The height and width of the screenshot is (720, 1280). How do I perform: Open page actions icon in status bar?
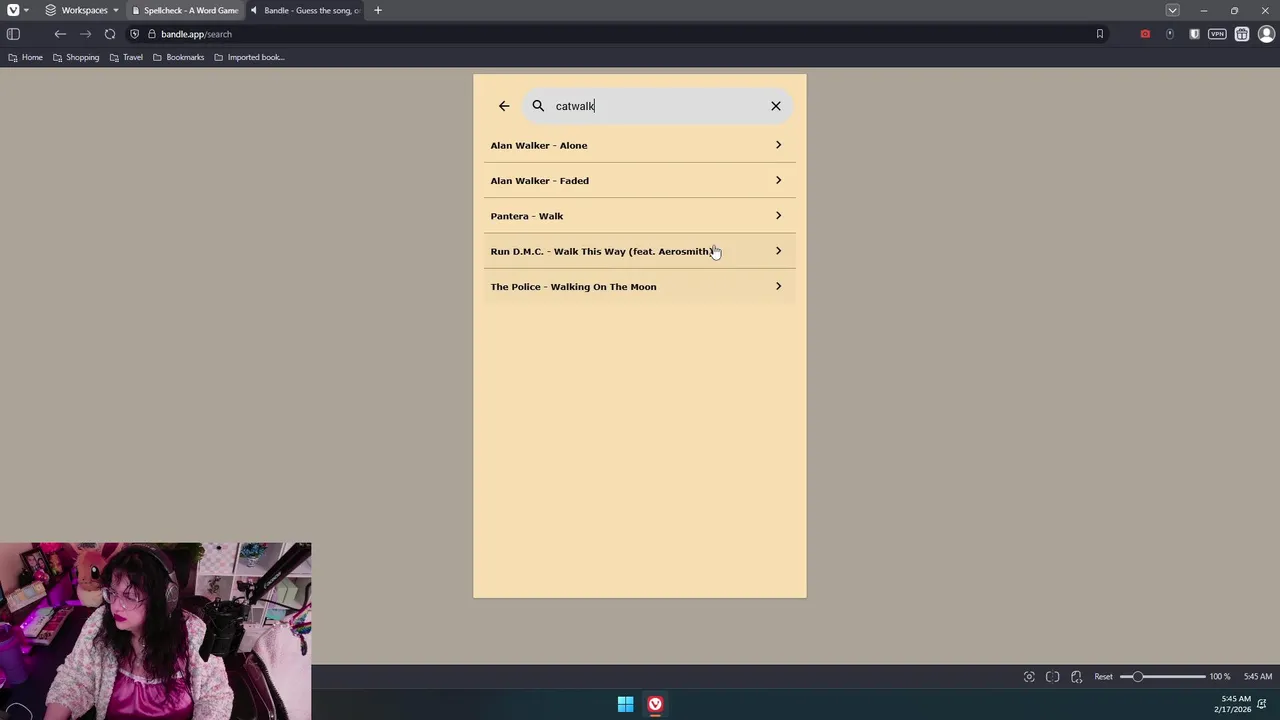[x=1076, y=677]
